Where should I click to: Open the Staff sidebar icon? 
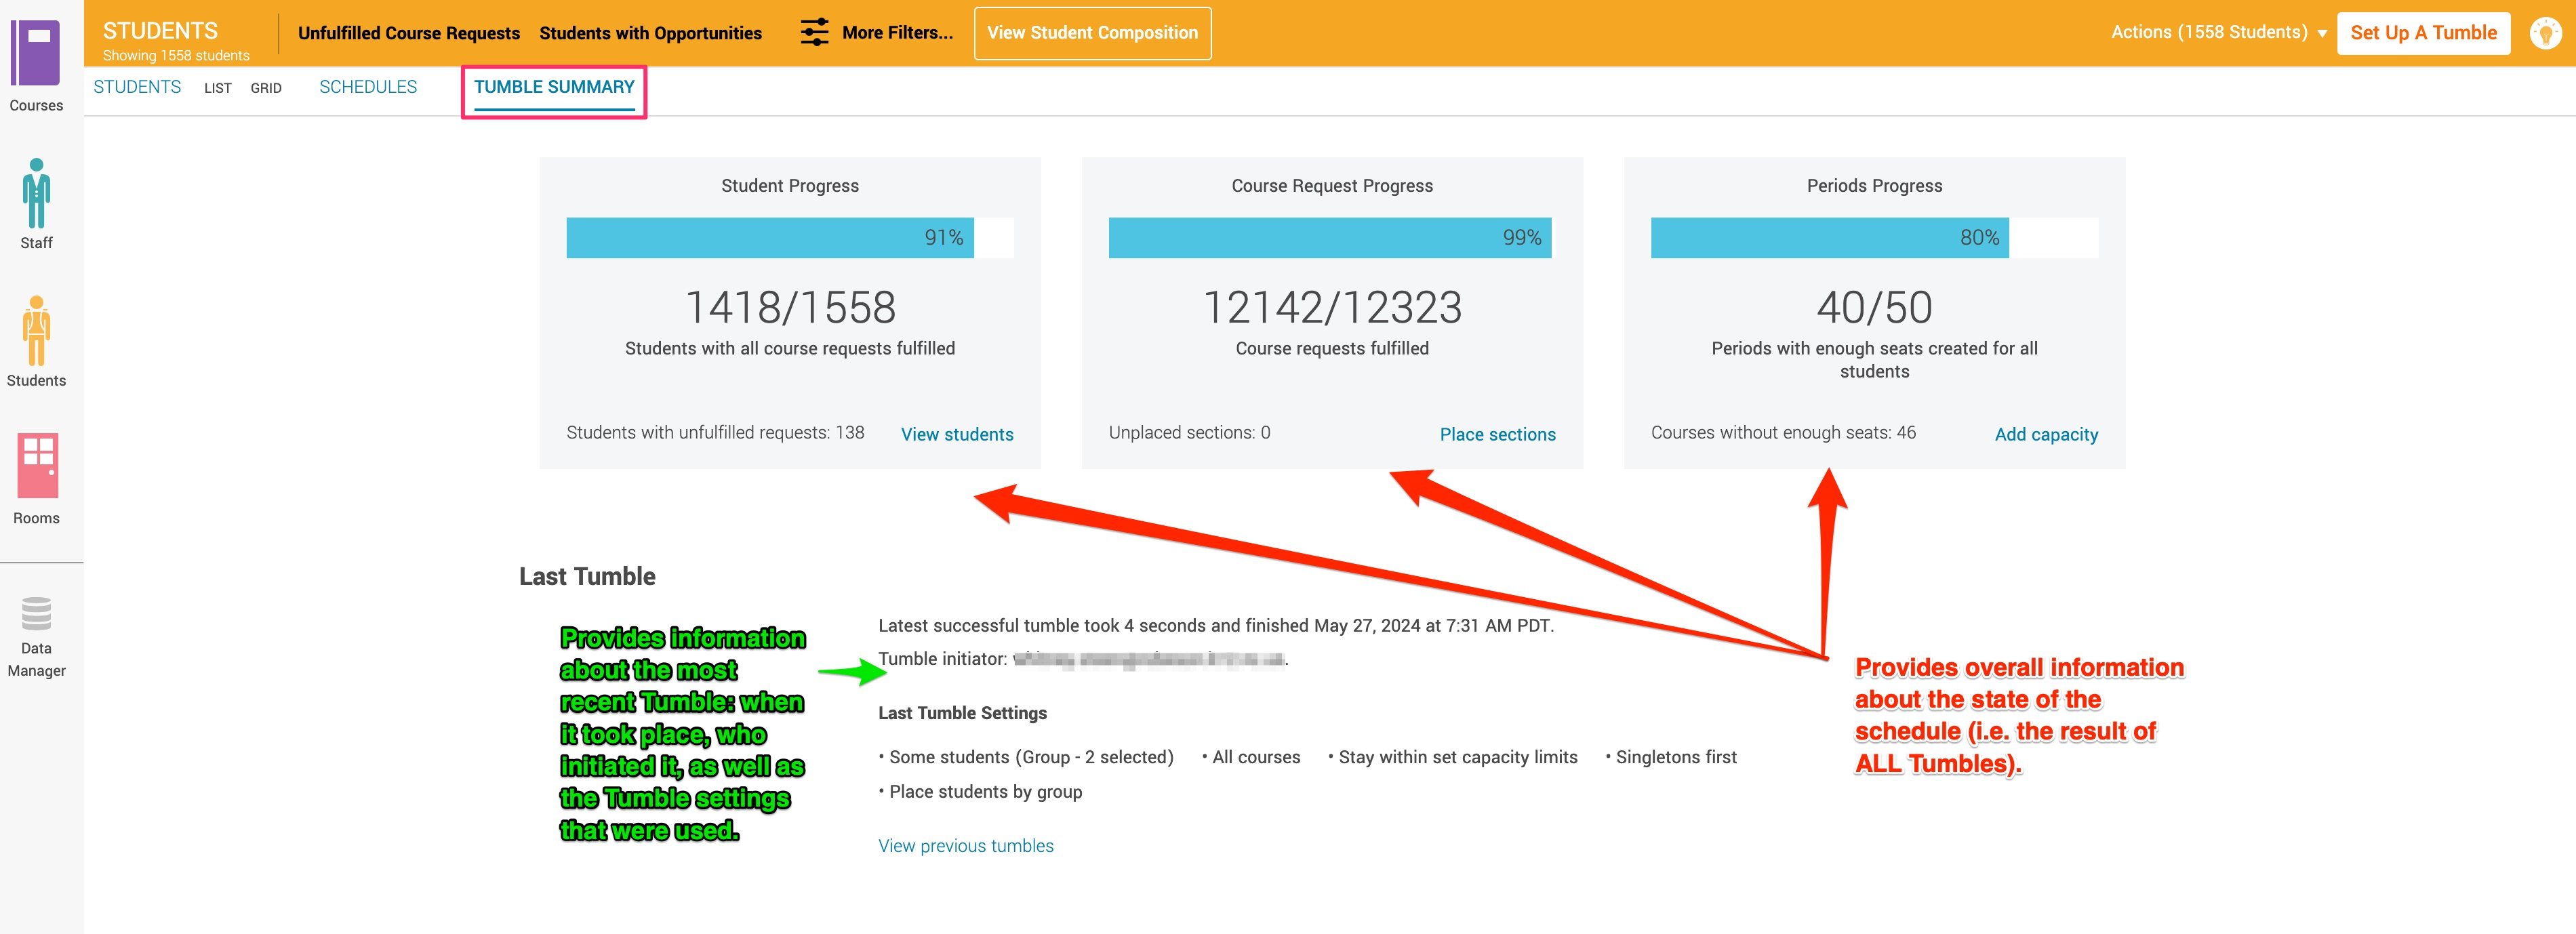pos(36,194)
